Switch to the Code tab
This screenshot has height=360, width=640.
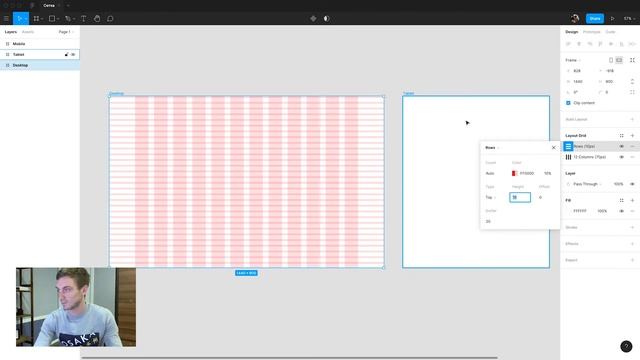[610, 32]
